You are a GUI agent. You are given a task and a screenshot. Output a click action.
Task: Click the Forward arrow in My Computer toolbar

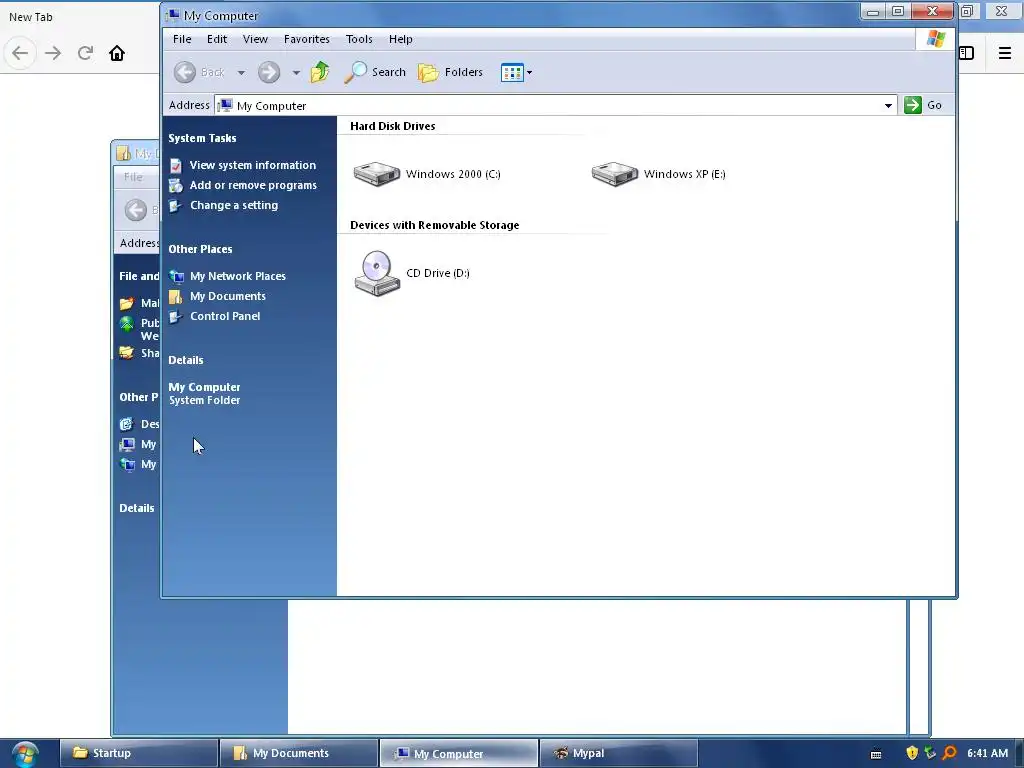tap(268, 72)
